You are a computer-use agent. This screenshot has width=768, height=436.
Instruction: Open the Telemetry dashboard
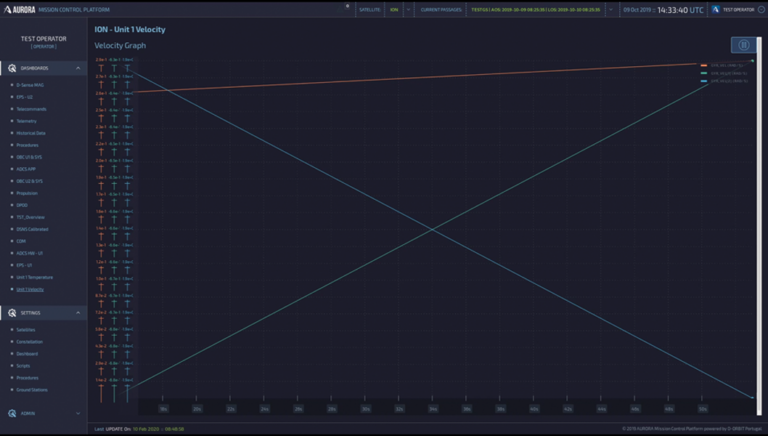[26, 121]
